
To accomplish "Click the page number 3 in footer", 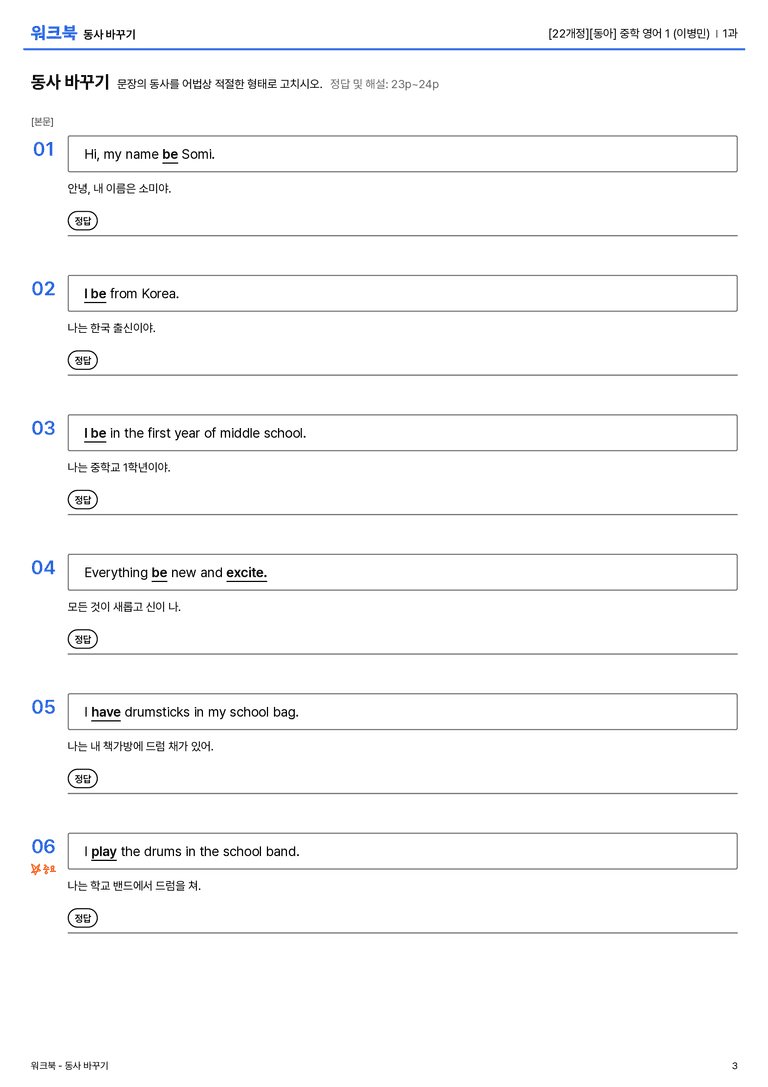I will (734, 1066).
